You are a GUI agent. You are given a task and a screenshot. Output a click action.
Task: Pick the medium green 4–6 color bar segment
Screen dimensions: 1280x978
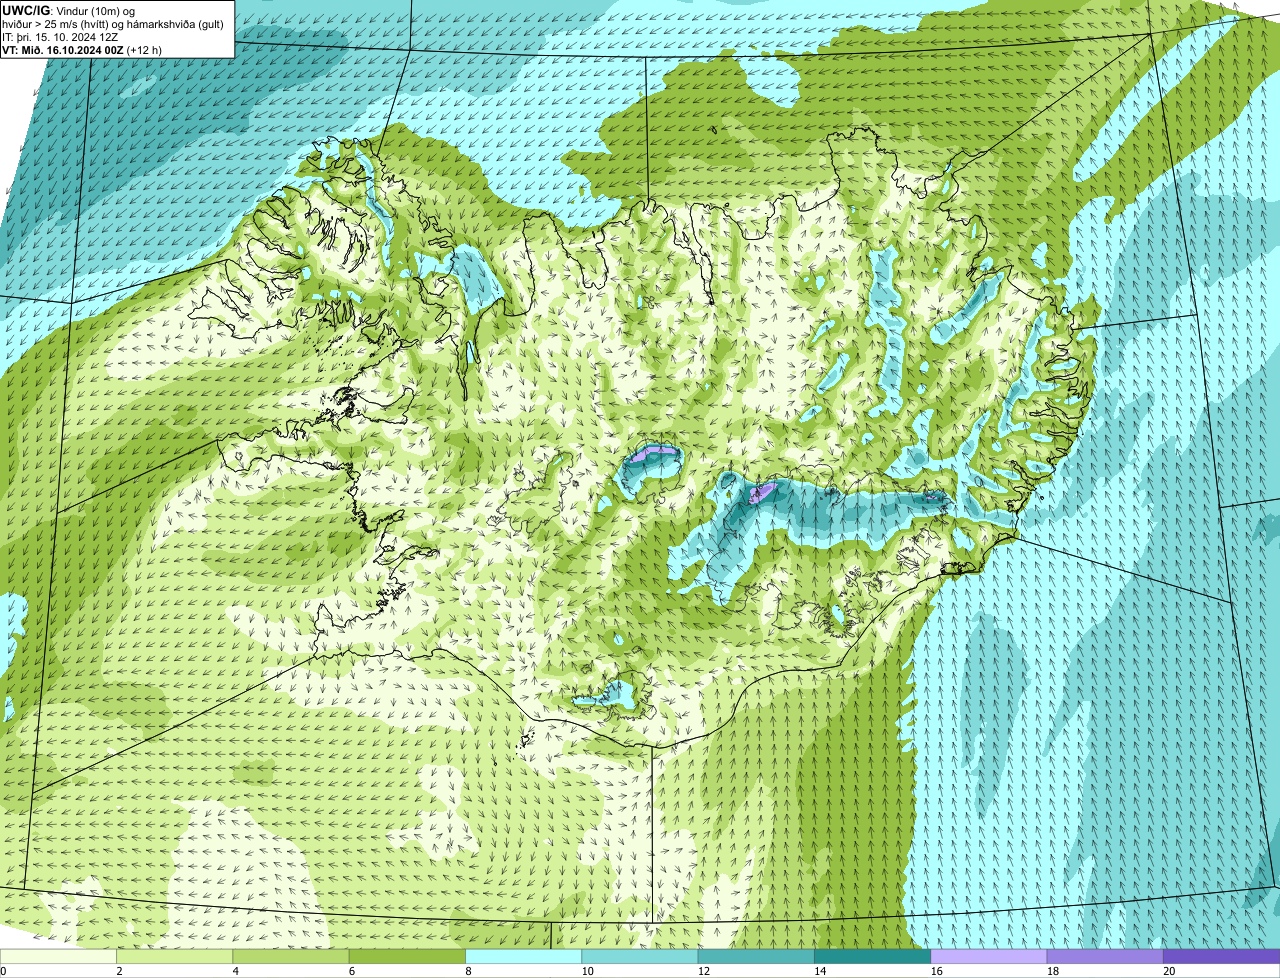click(x=291, y=956)
